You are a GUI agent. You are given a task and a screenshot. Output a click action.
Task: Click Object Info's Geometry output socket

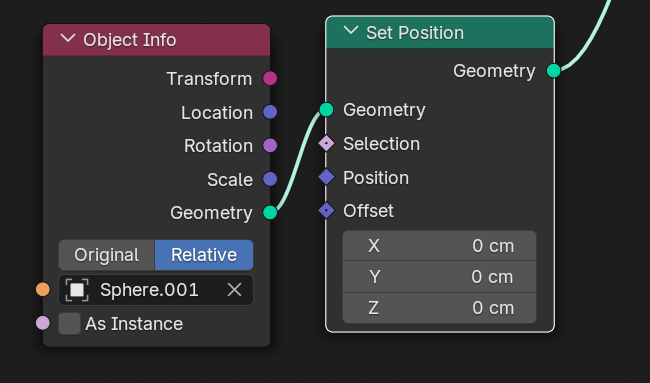(x=270, y=213)
